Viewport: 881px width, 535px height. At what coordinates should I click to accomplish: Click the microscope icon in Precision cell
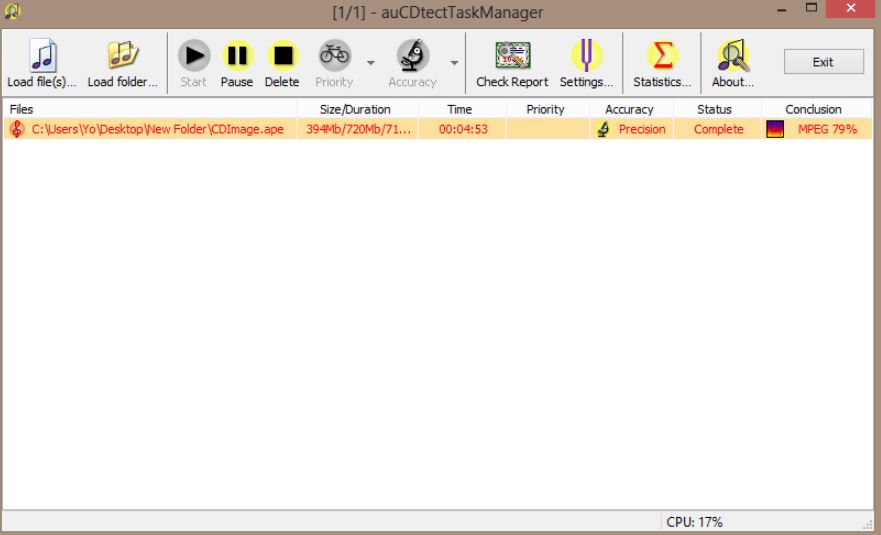tap(603, 129)
